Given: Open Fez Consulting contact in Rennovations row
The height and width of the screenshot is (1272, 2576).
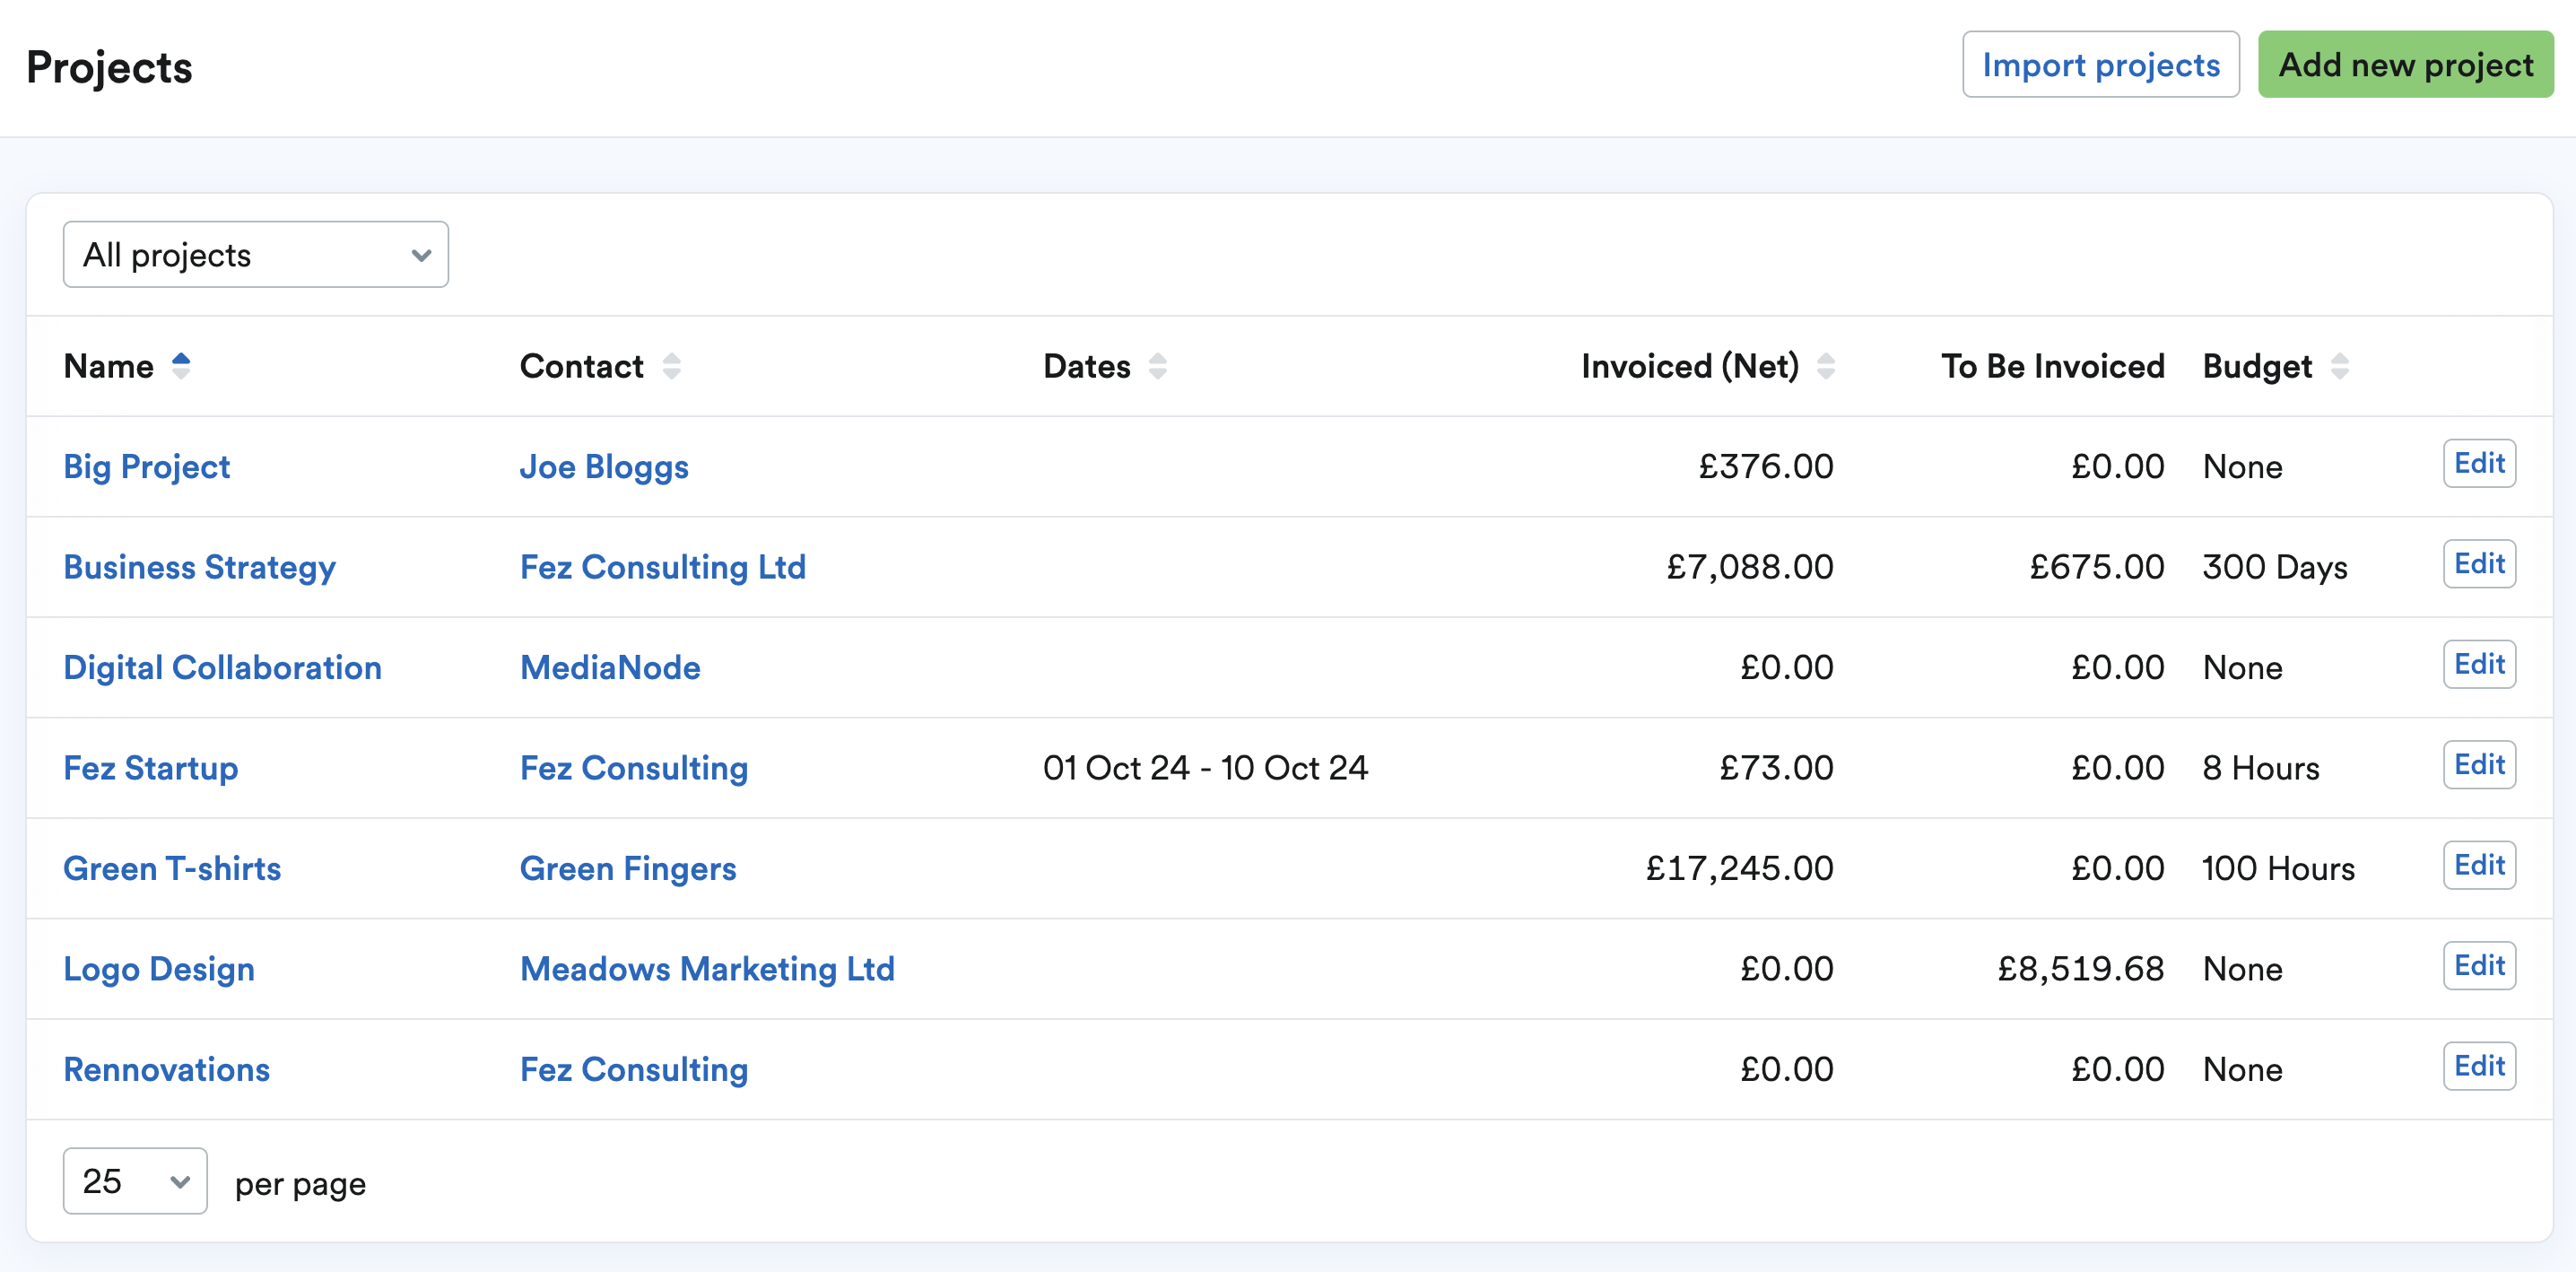Looking at the screenshot, I should tap(634, 1070).
